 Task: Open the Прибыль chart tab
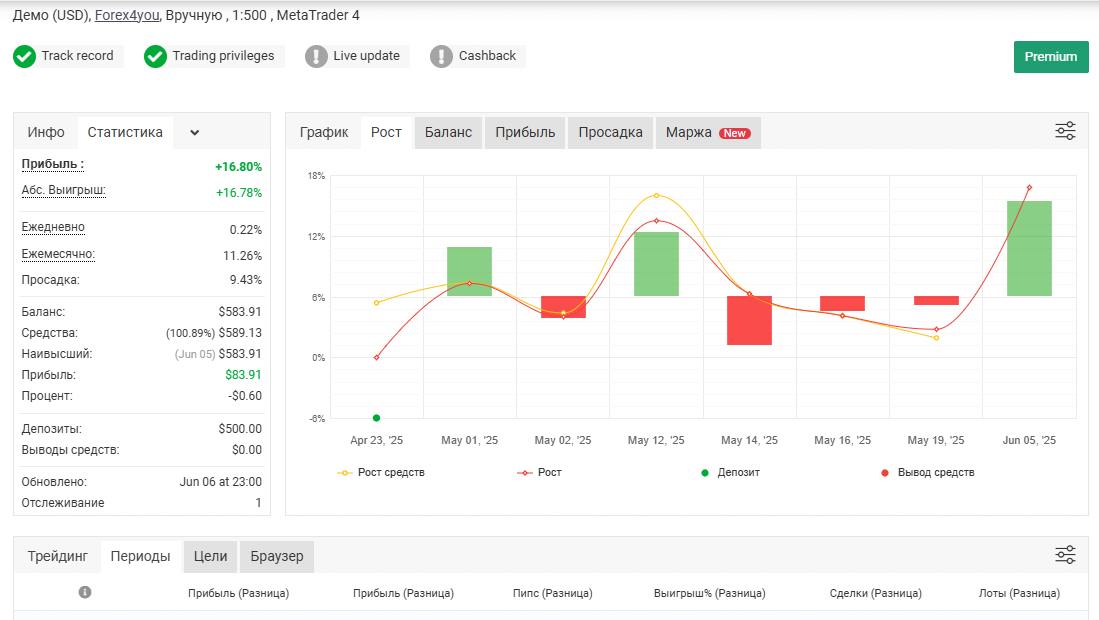(x=525, y=132)
